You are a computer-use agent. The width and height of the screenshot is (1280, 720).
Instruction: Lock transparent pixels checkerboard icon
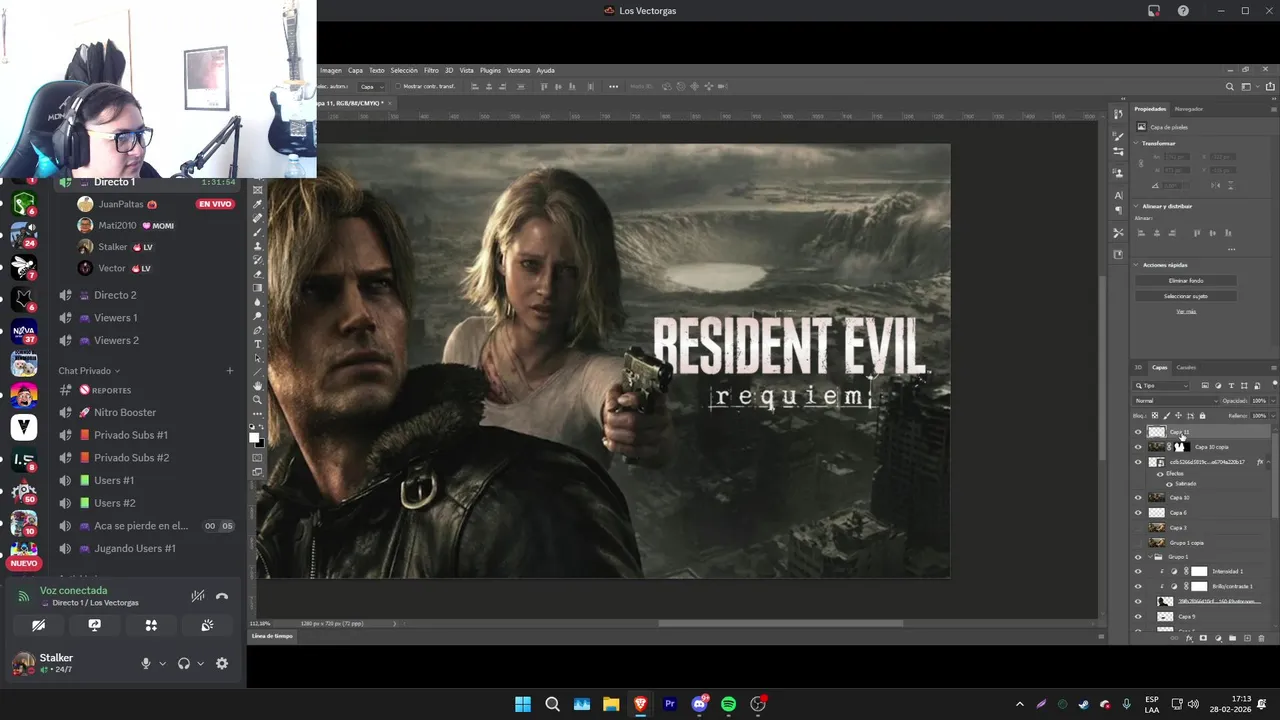(1155, 415)
